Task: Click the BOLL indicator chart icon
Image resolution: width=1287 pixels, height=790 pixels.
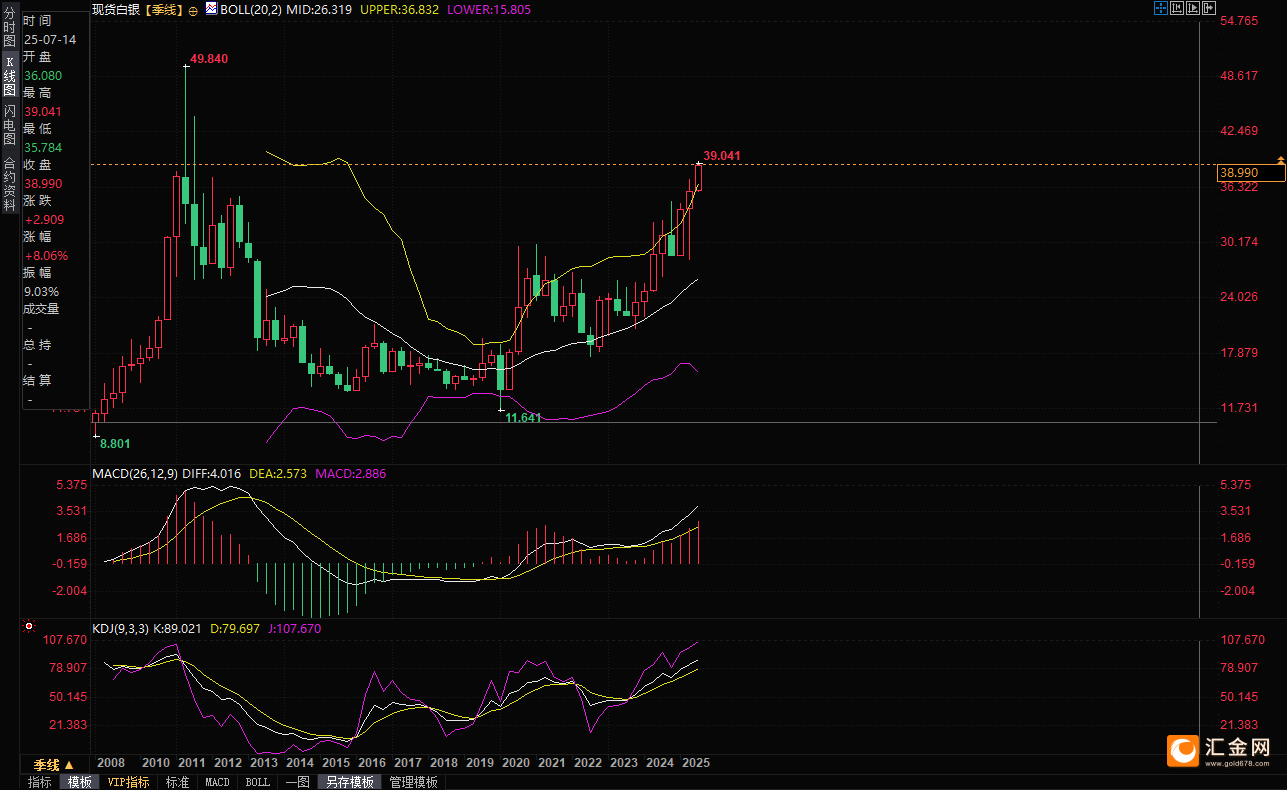Action: point(210,9)
